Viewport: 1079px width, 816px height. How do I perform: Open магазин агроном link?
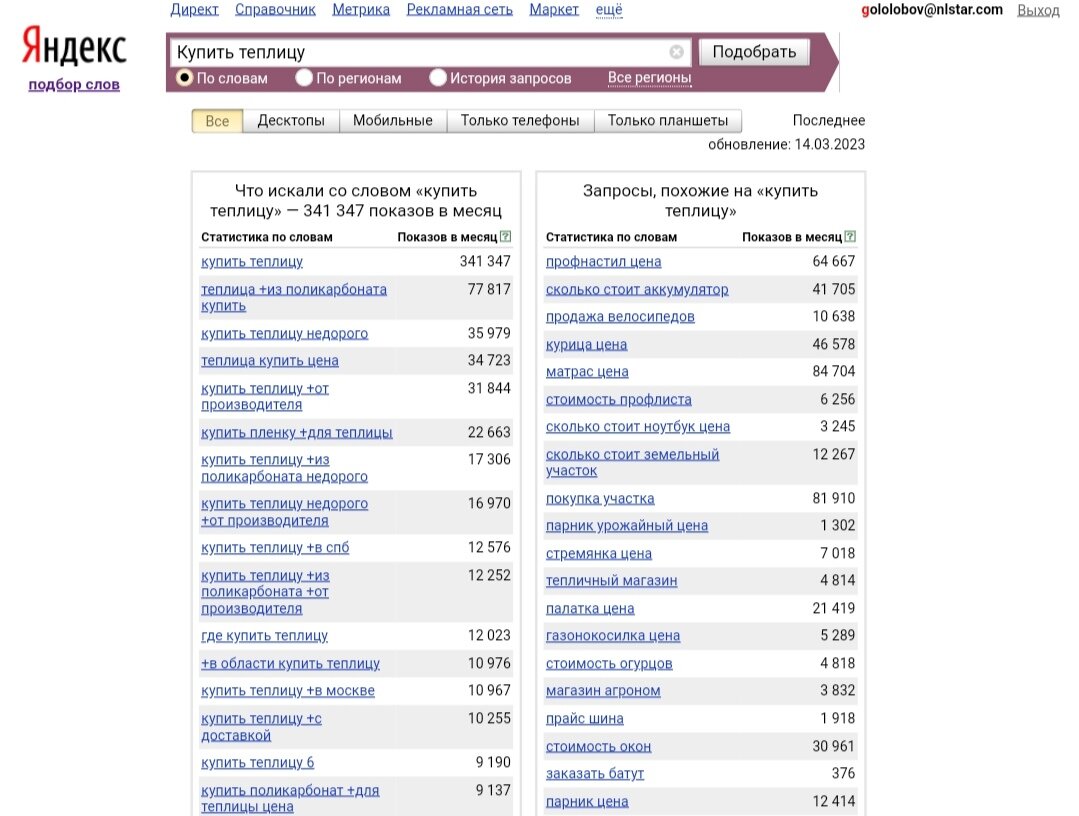click(603, 691)
